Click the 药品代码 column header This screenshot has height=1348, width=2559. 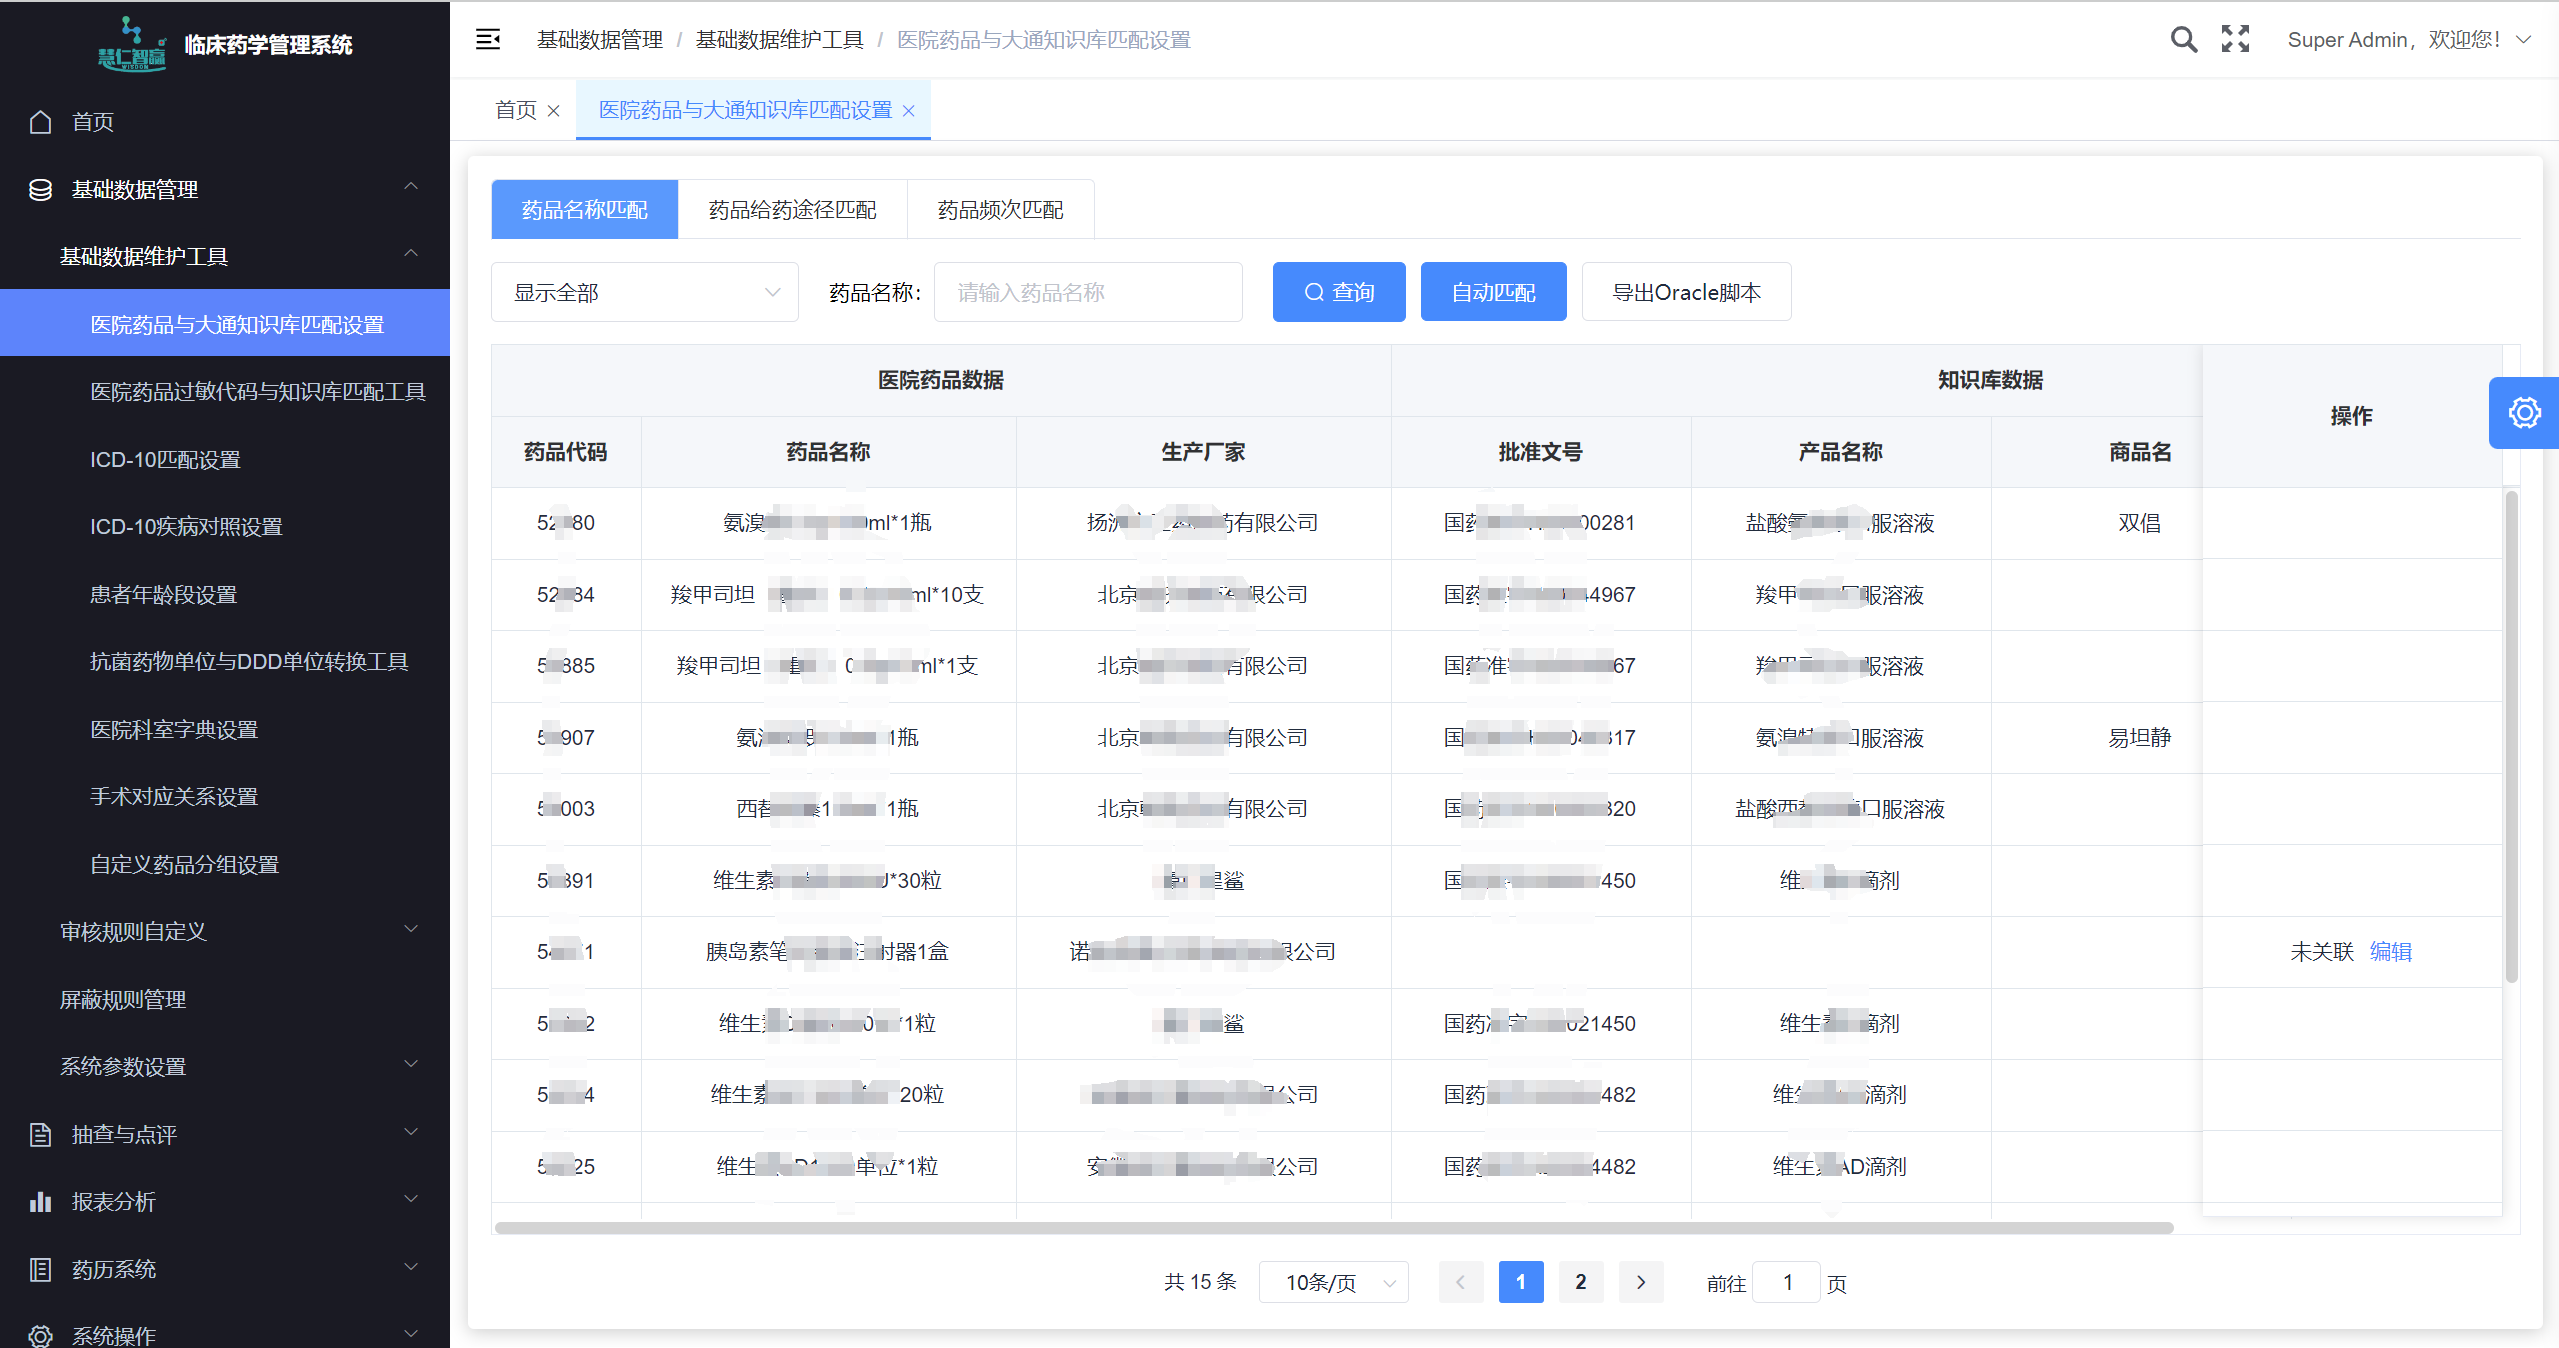coord(566,452)
